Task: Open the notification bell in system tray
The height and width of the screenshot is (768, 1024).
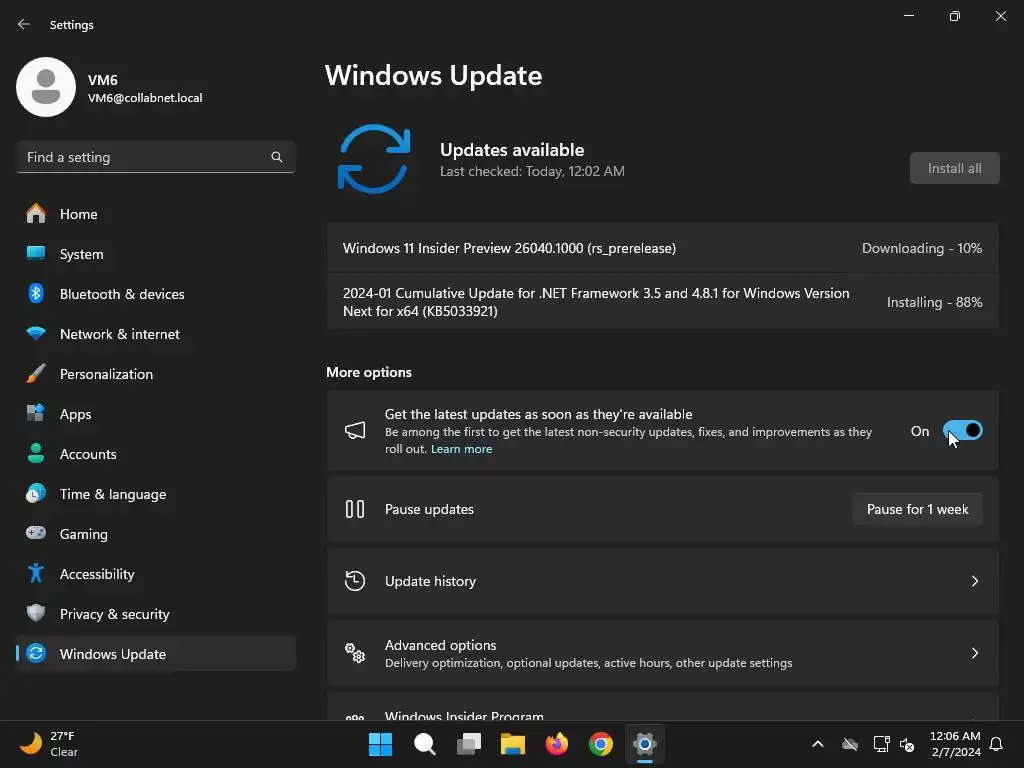Action: [x=996, y=744]
